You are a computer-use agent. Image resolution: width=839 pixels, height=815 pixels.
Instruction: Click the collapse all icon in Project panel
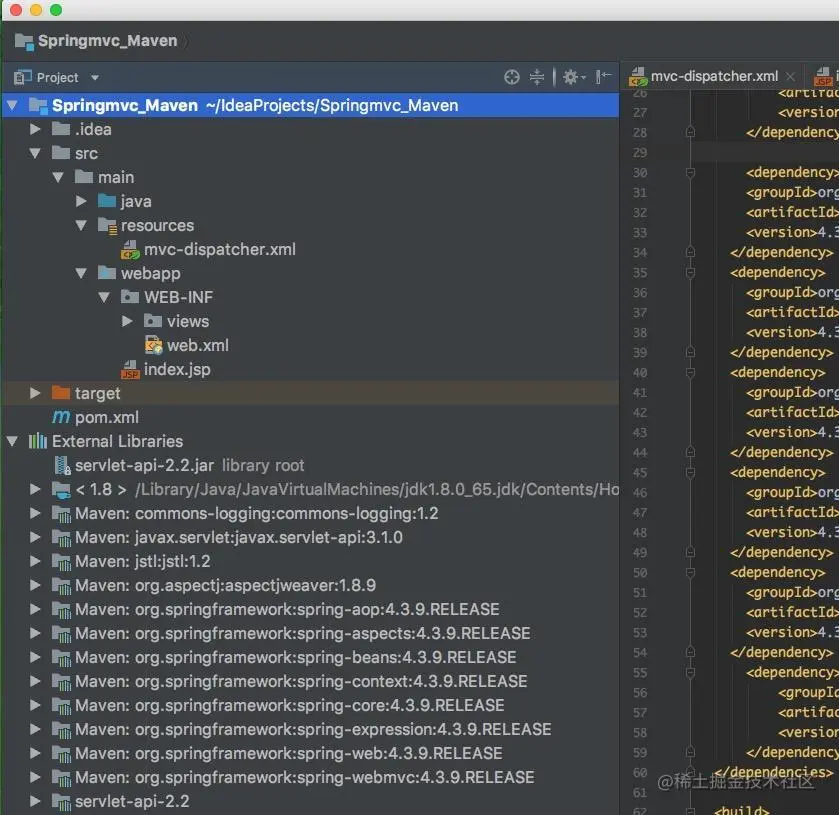[x=537, y=77]
